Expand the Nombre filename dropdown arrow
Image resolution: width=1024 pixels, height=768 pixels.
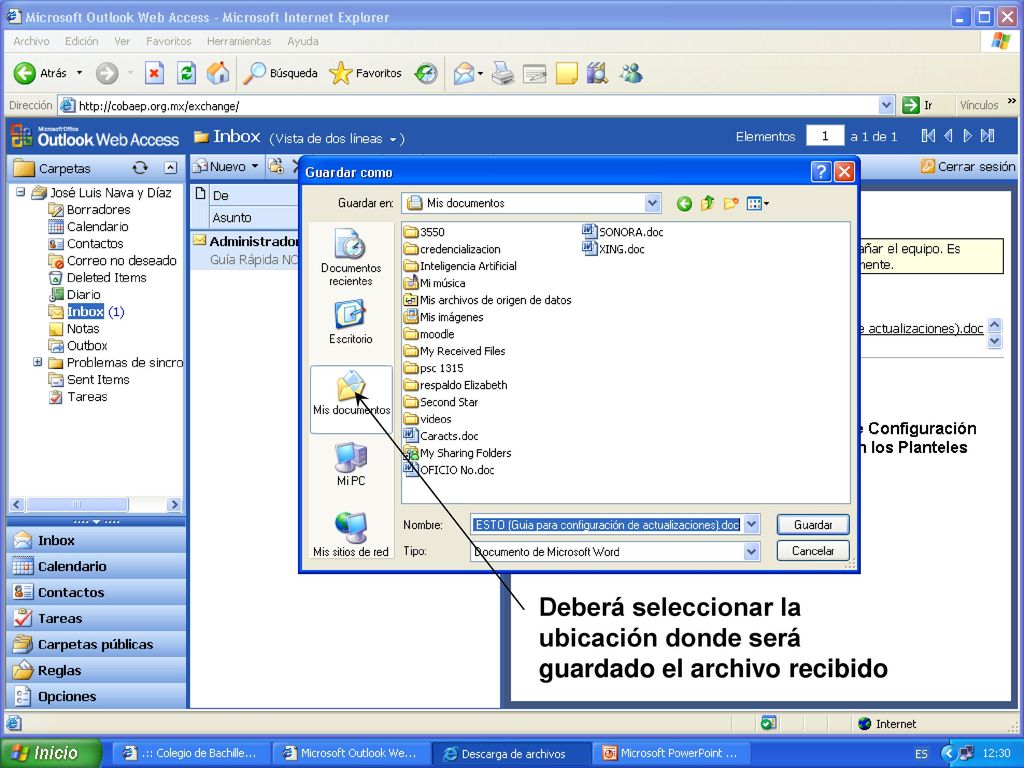(x=752, y=524)
